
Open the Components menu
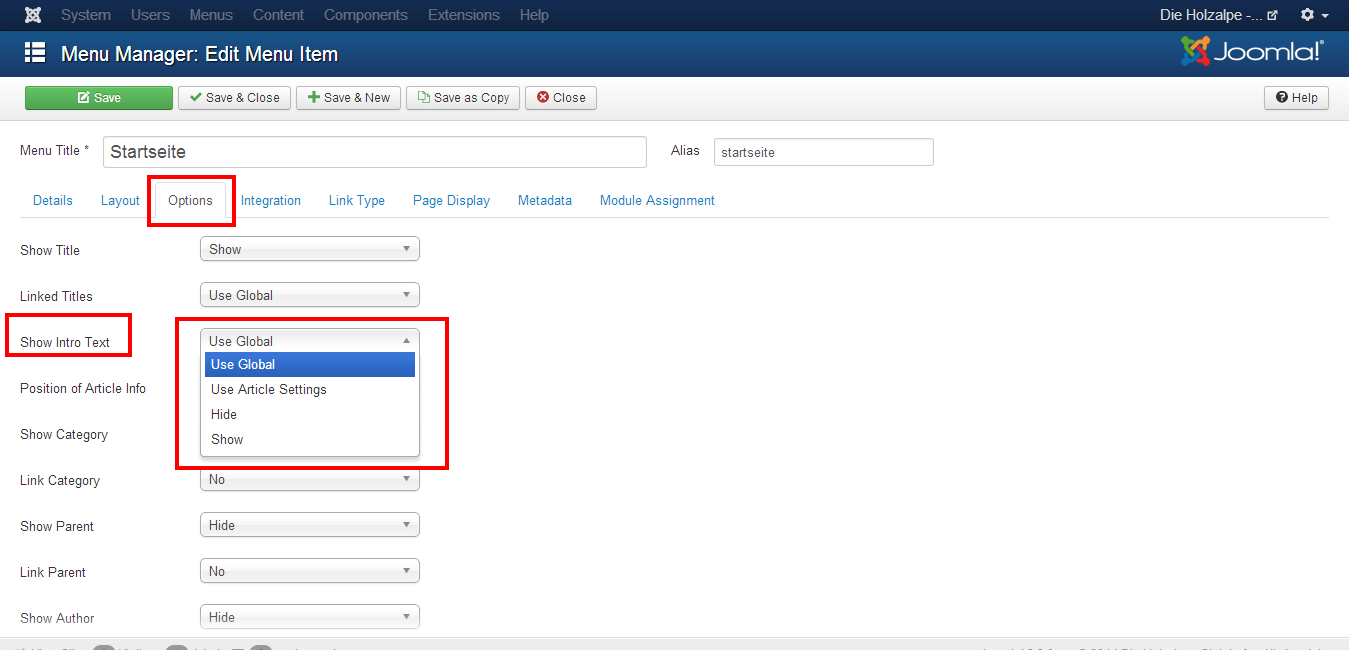pyautogui.click(x=366, y=15)
